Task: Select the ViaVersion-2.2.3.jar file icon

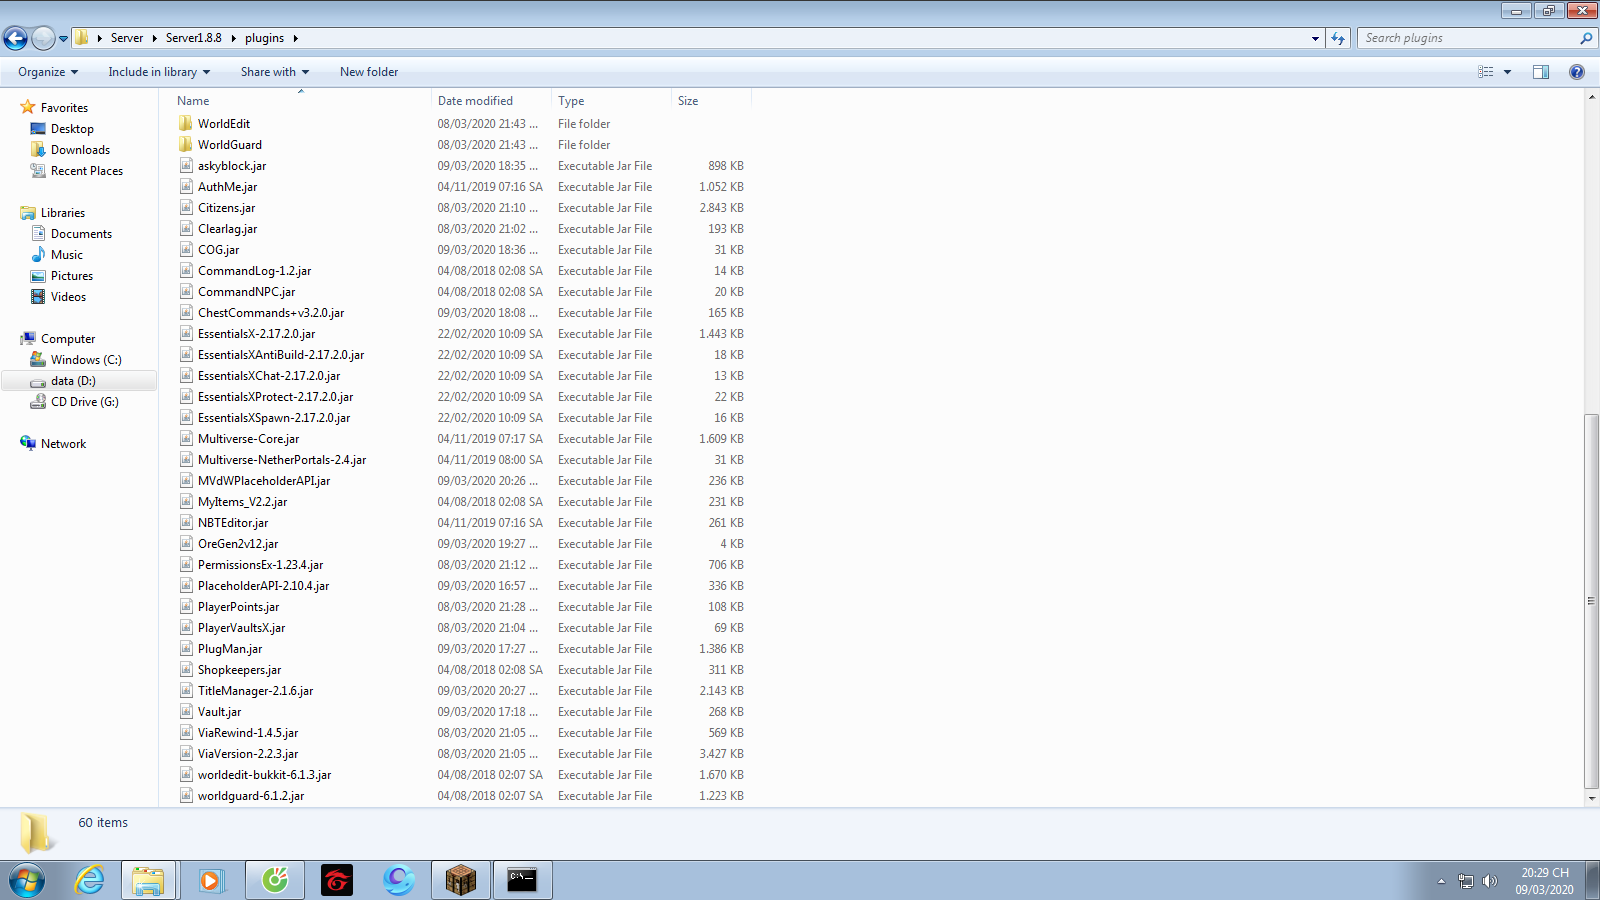Action: 186,754
